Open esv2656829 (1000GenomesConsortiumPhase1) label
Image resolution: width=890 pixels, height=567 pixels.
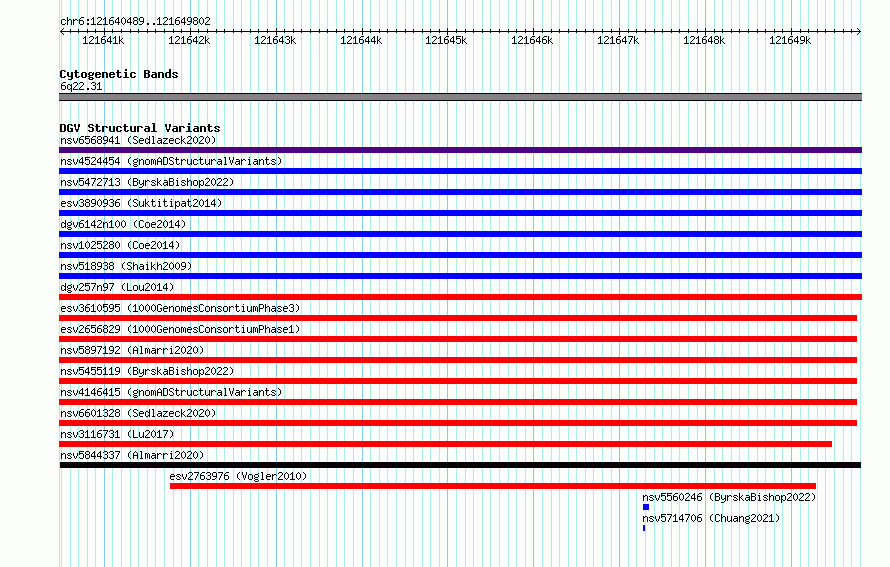coord(180,329)
